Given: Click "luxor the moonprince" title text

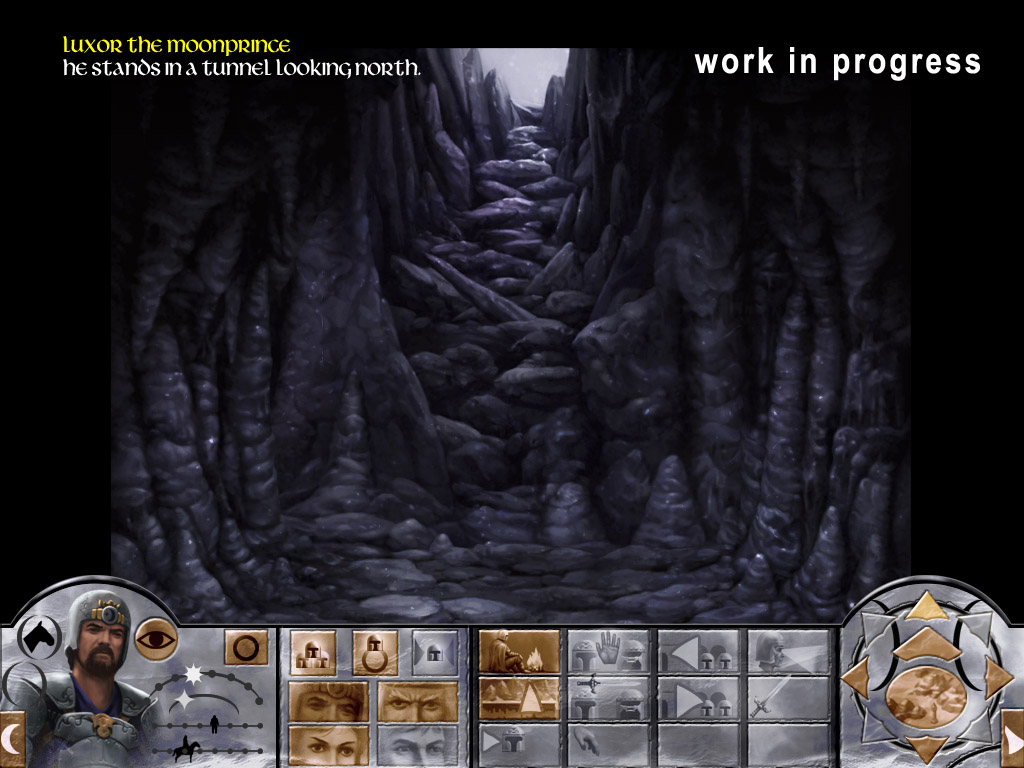Looking at the screenshot, I should pyautogui.click(x=177, y=46).
